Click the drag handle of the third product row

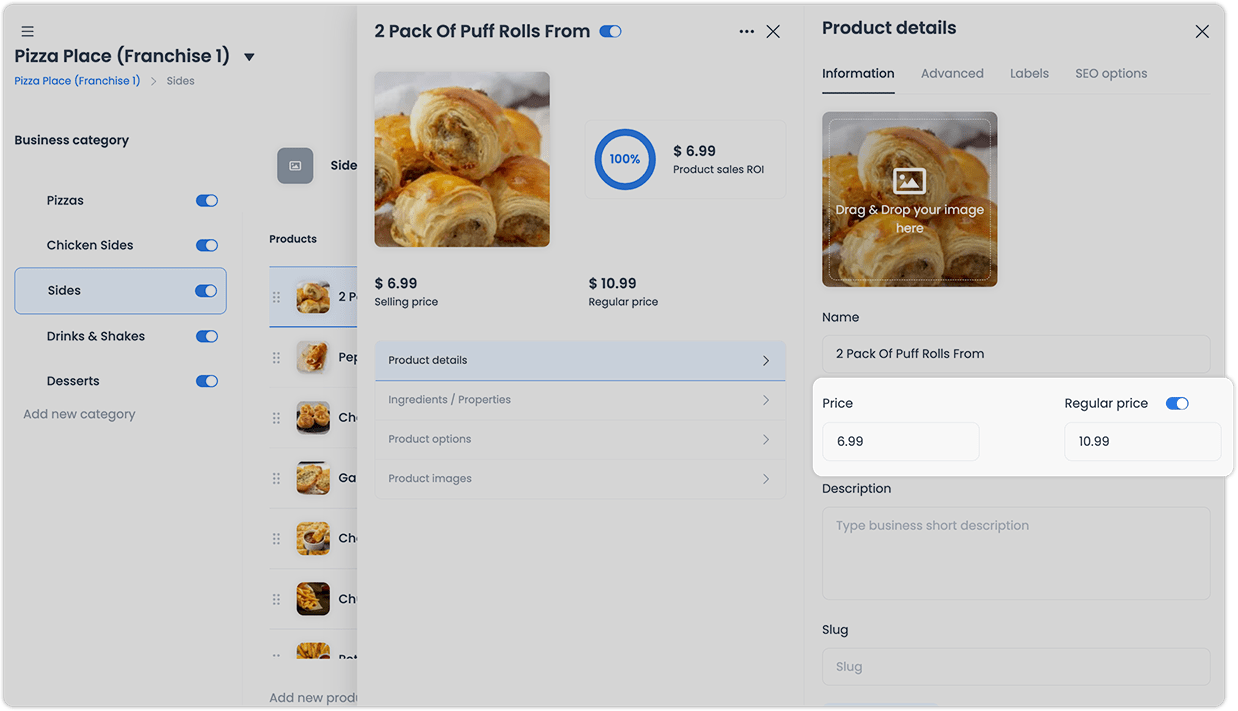pos(277,418)
